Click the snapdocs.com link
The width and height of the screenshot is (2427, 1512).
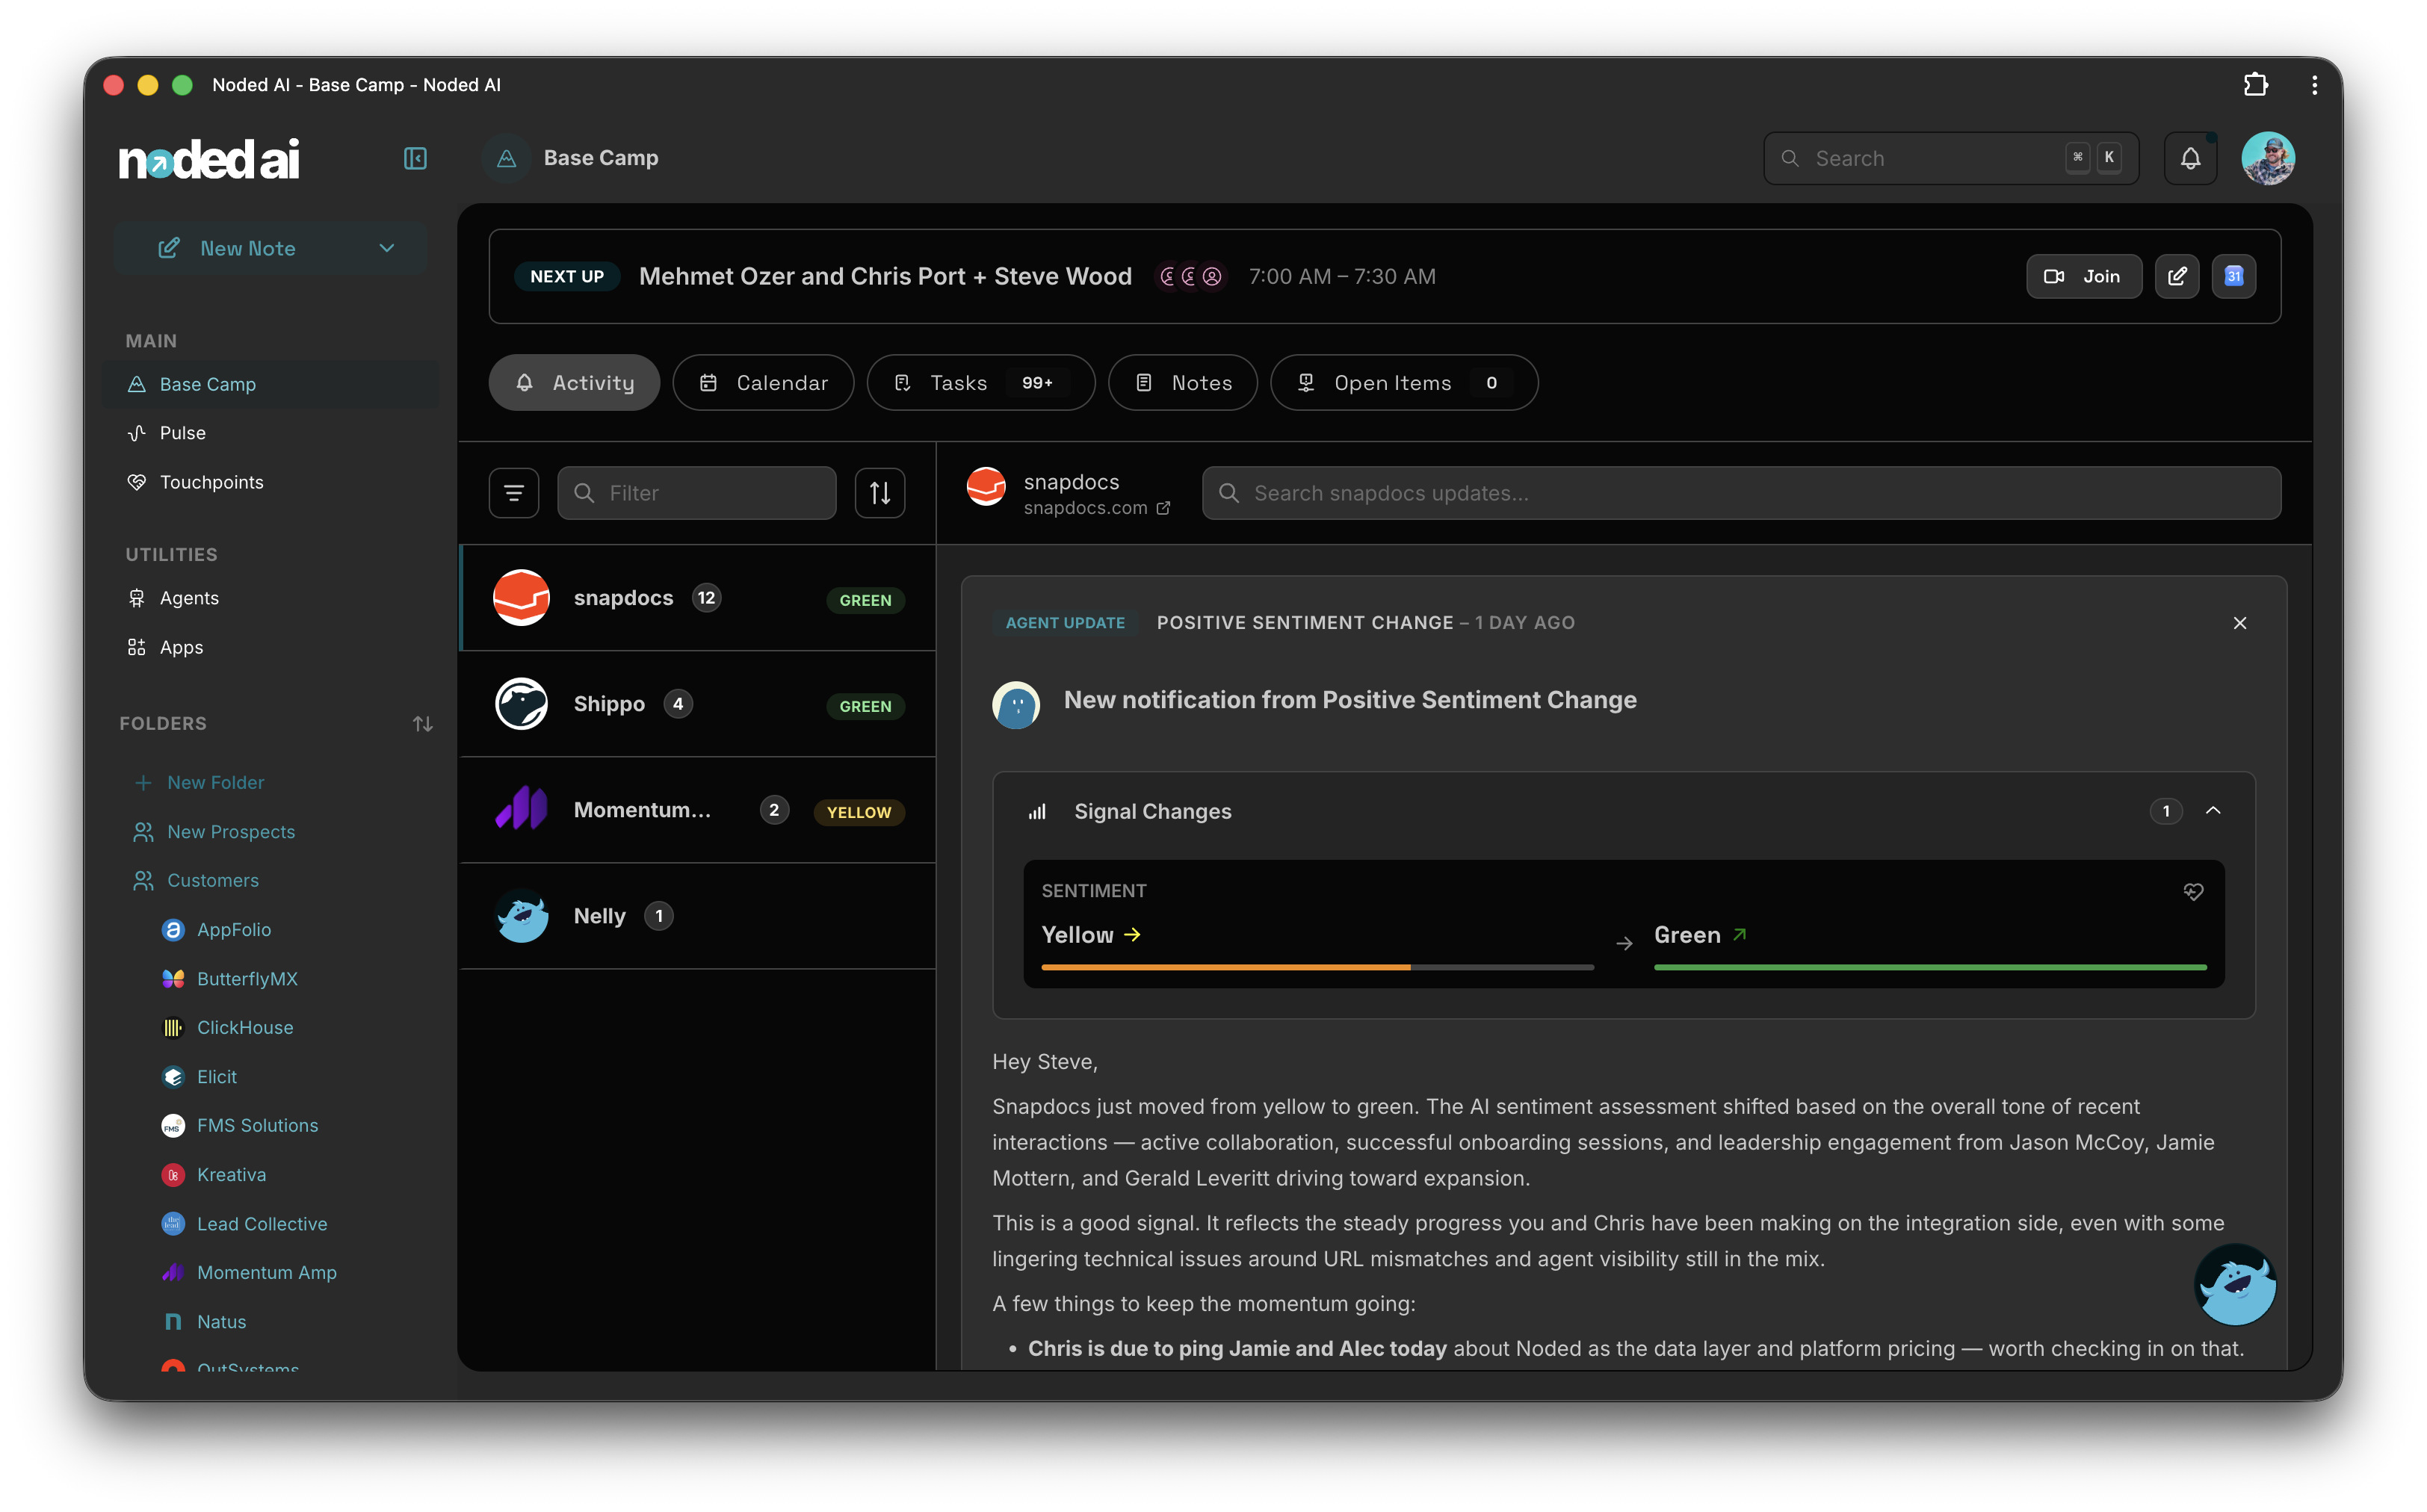click(x=1085, y=508)
